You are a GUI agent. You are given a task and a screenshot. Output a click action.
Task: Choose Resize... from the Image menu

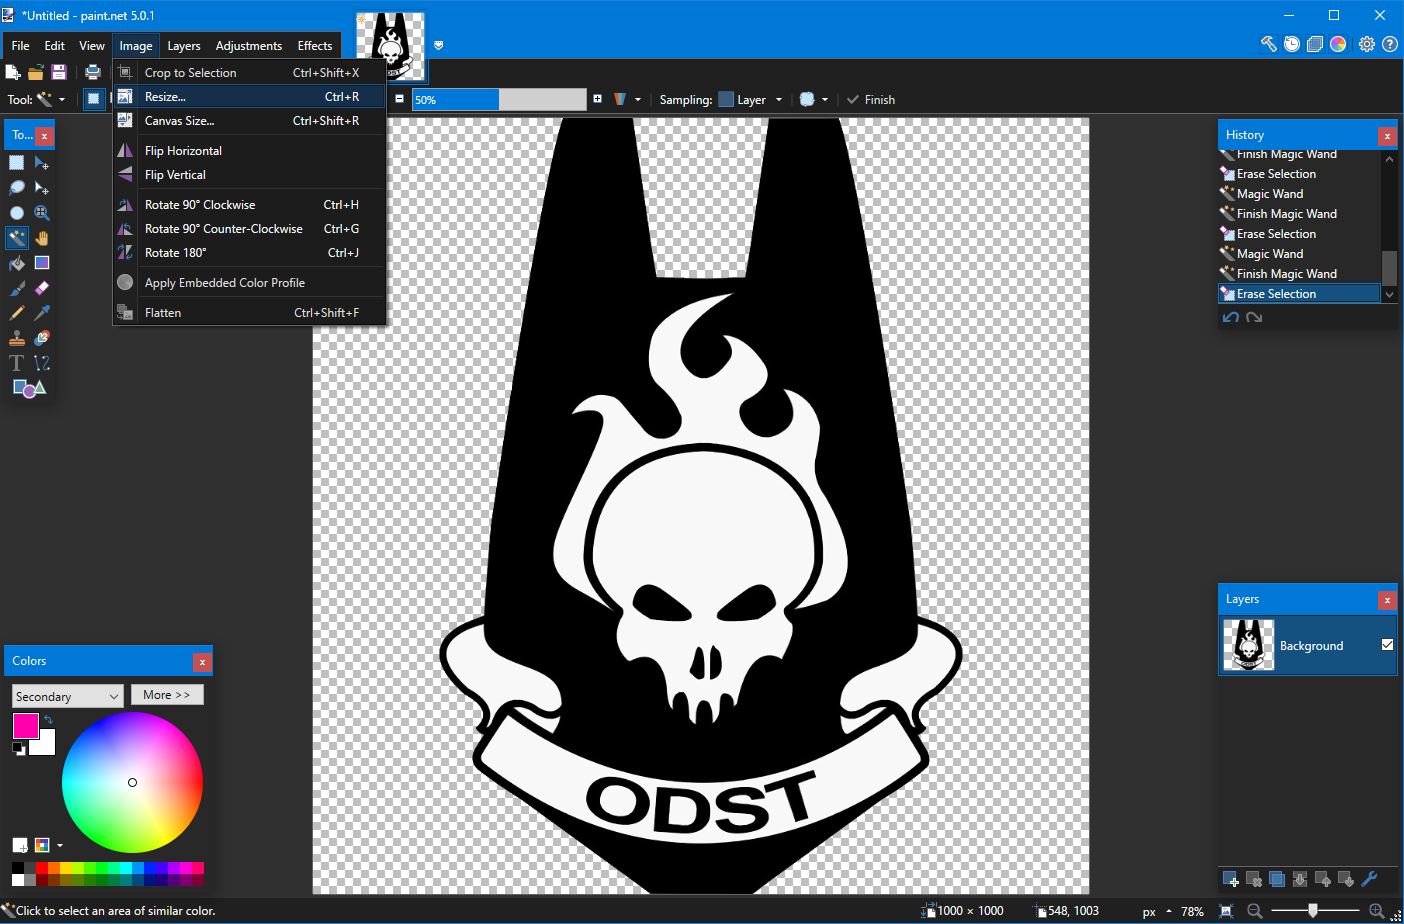tap(249, 97)
